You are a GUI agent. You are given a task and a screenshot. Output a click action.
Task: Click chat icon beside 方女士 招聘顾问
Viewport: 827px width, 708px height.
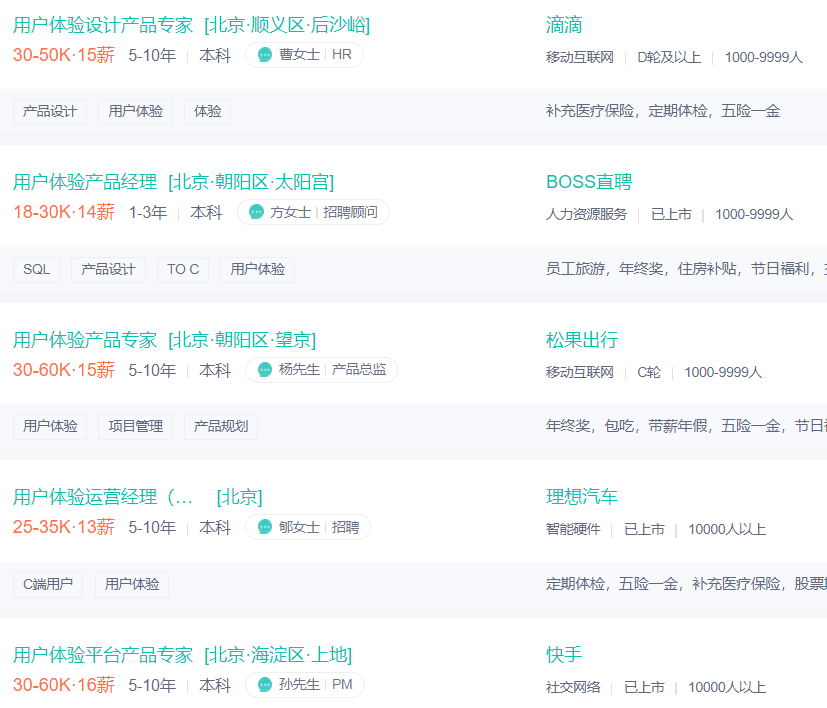point(256,212)
